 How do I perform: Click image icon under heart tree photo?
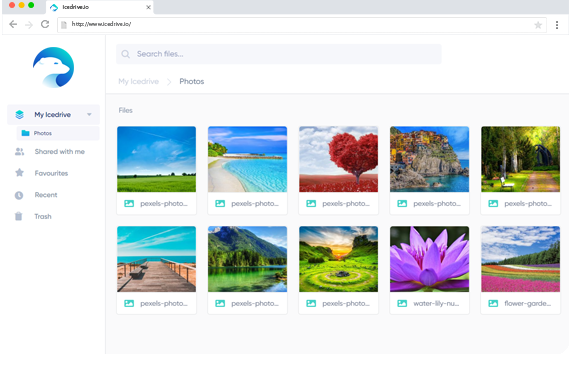click(311, 204)
